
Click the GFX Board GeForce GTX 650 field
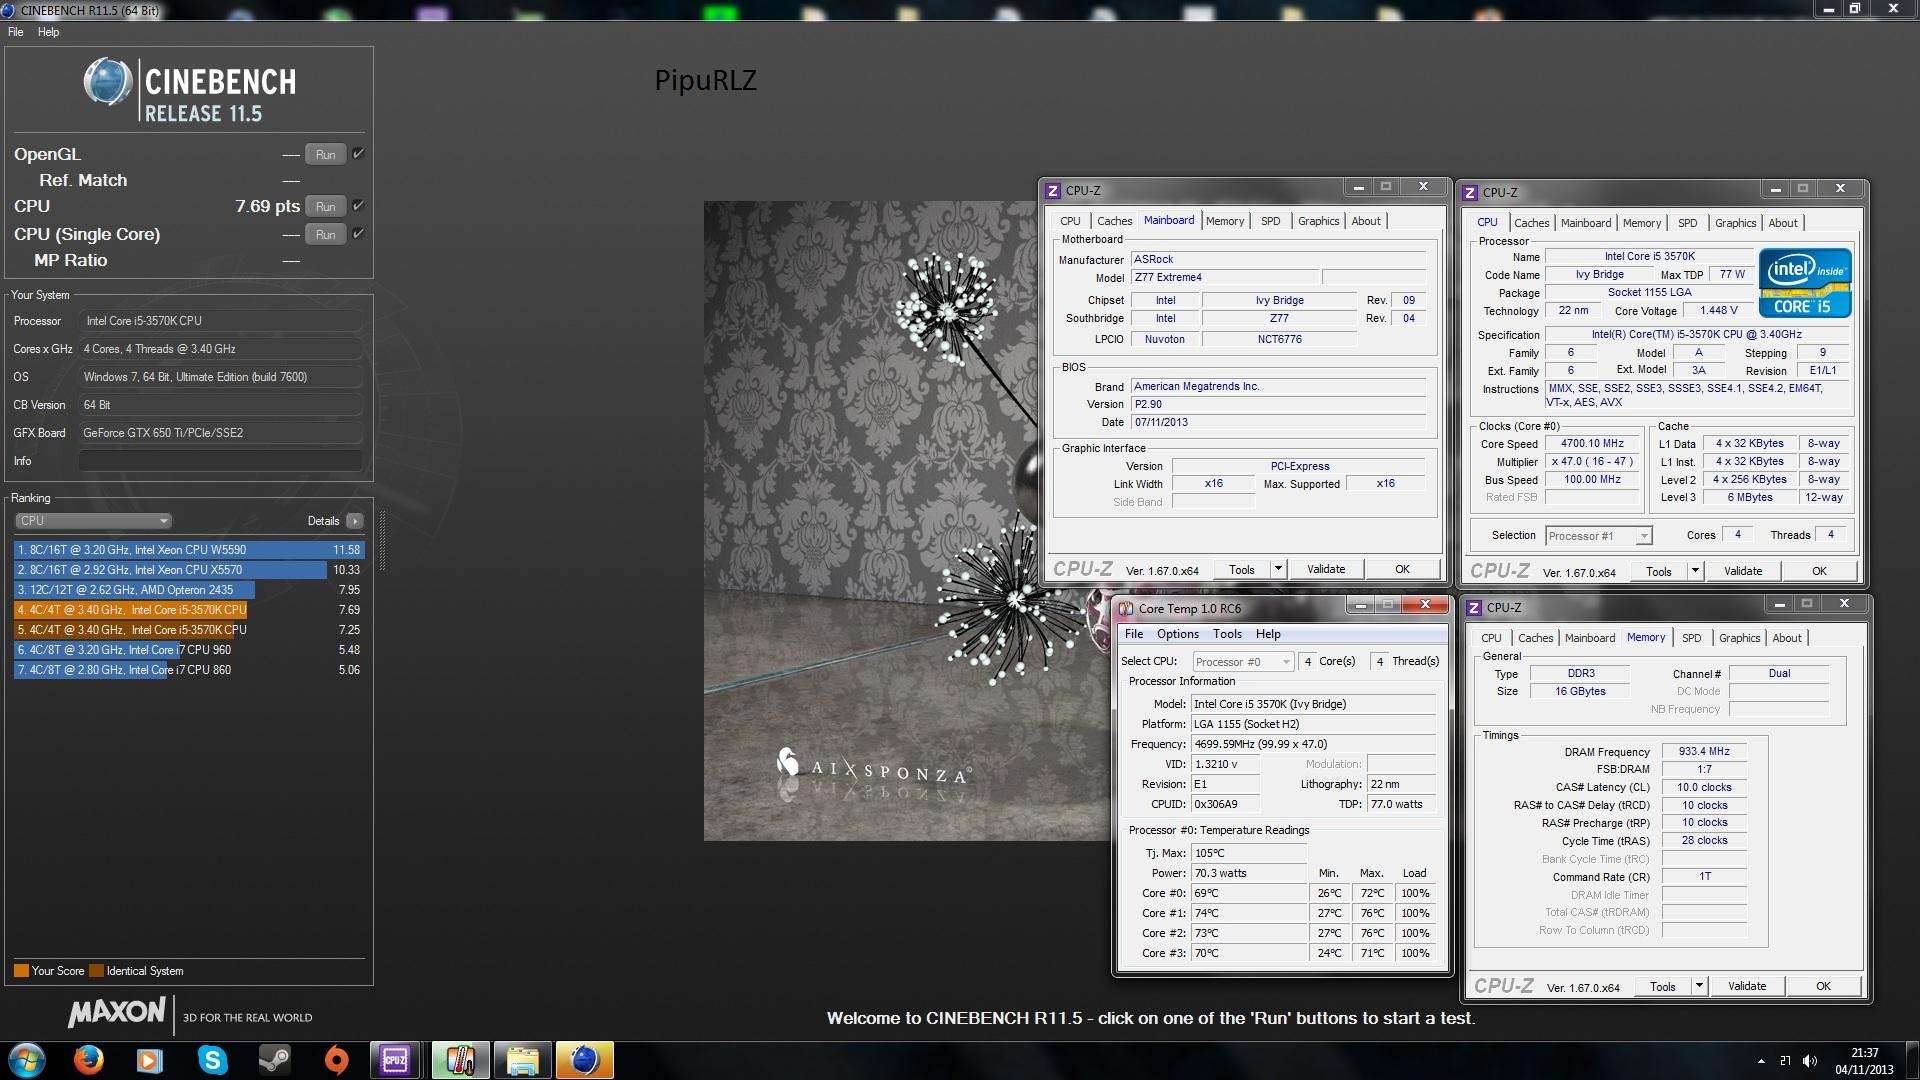click(x=220, y=433)
